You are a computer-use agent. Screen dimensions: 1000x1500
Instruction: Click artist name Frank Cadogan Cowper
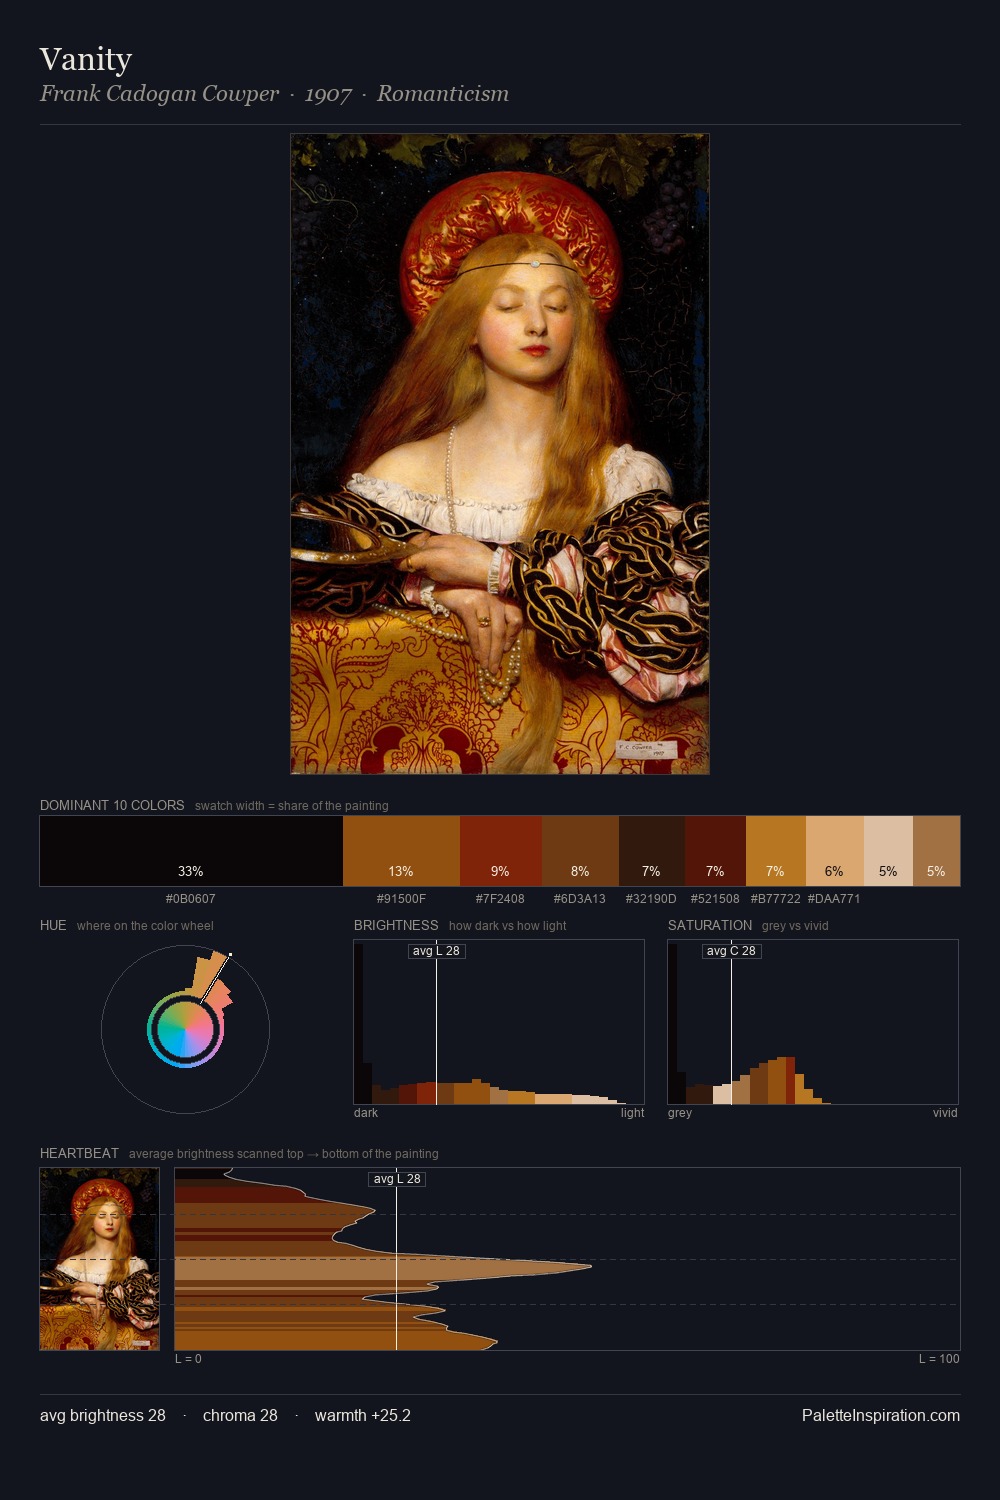pyautogui.click(x=160, y=94)
